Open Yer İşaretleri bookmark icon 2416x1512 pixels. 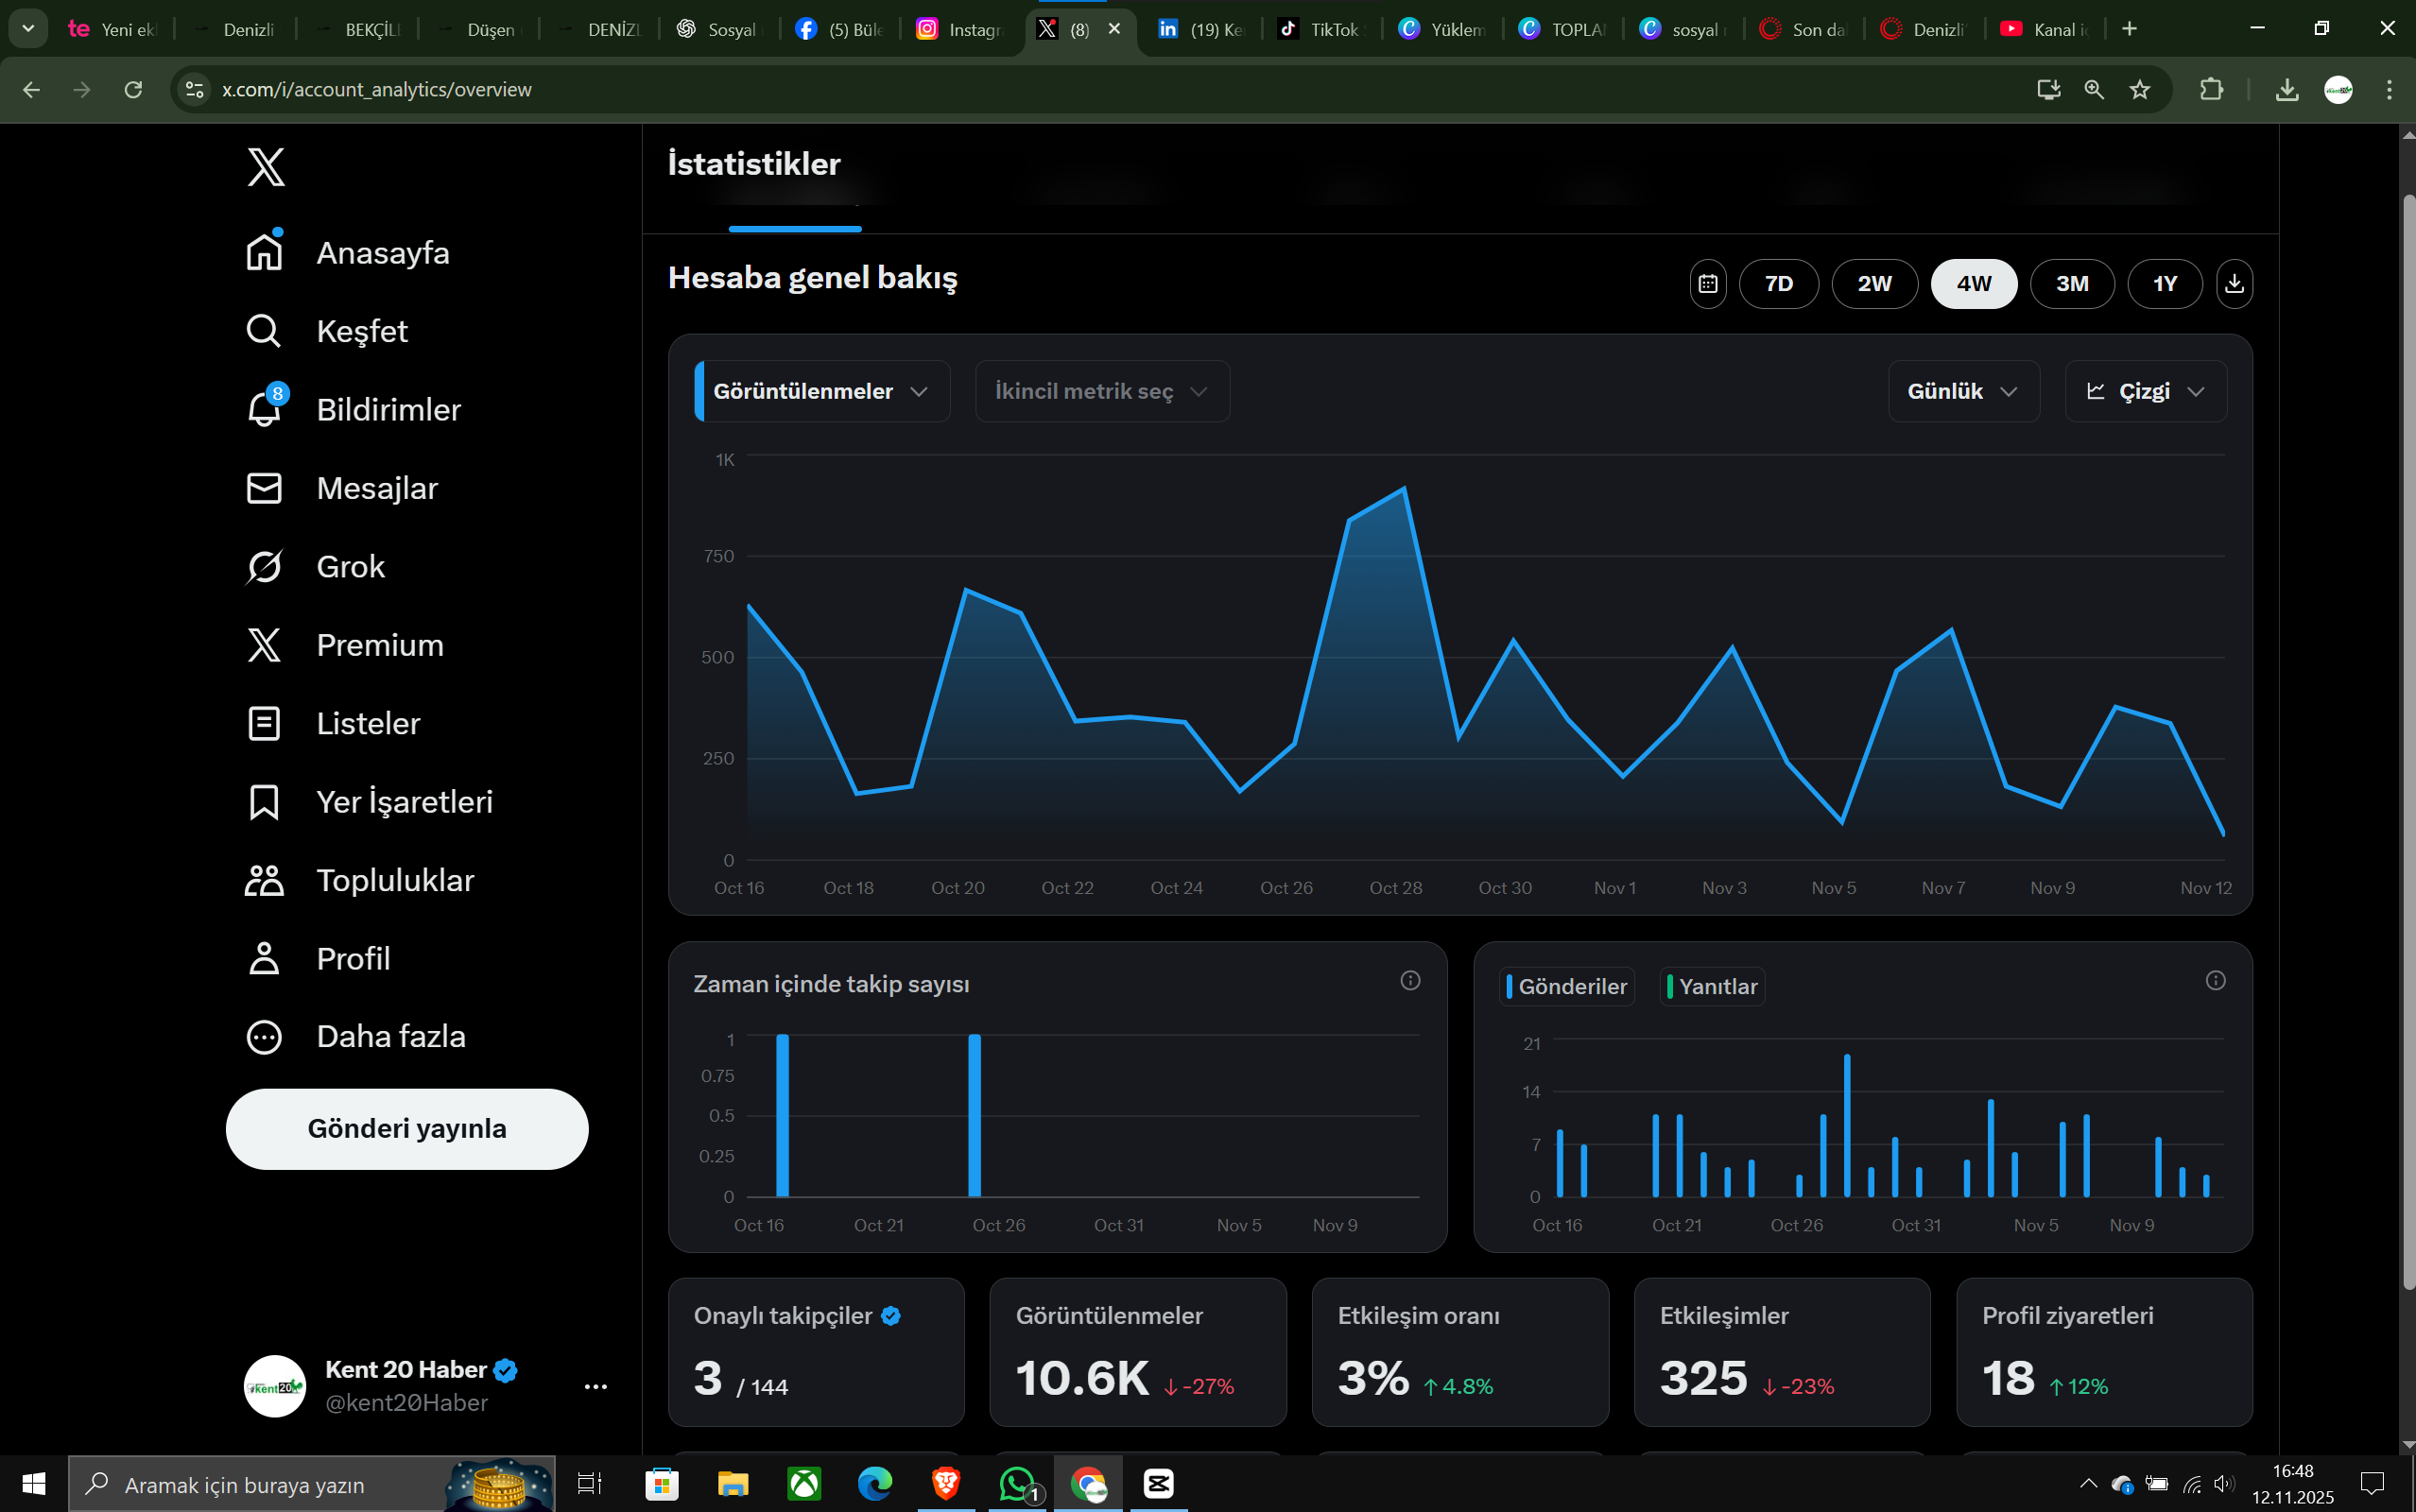point(265,802)
